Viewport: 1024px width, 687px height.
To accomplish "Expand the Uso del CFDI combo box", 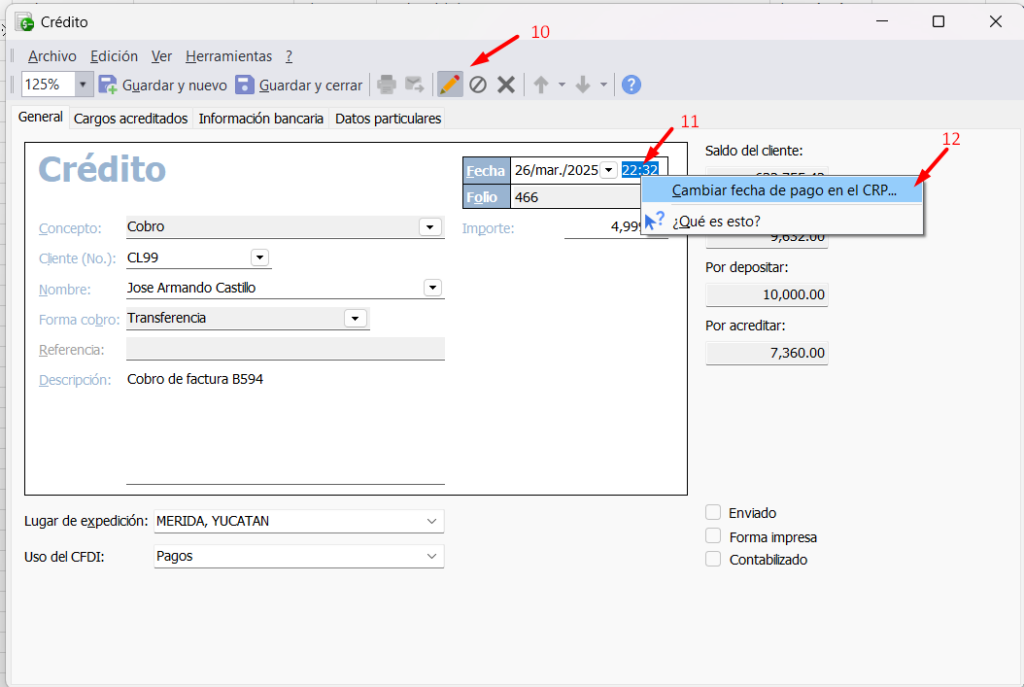I will 431,556.
